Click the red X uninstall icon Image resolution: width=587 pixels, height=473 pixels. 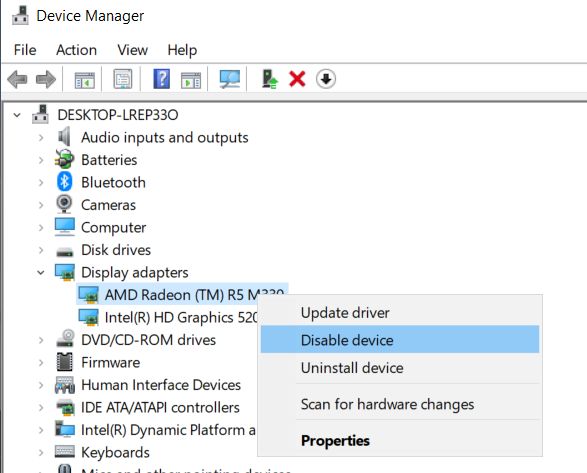tap(297, 79)
